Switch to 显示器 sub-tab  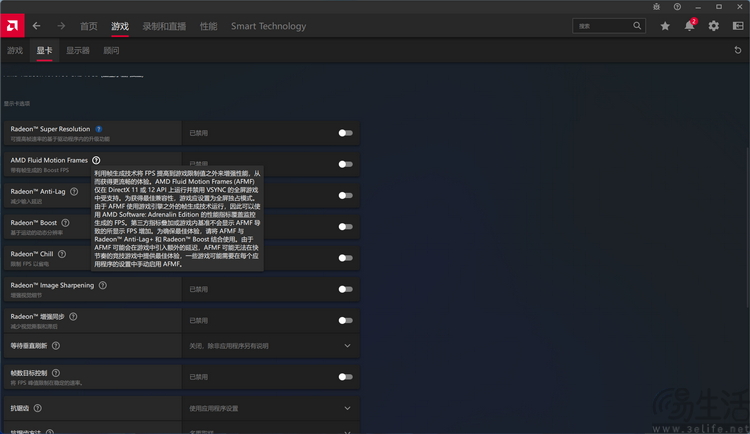click(78, 50)
